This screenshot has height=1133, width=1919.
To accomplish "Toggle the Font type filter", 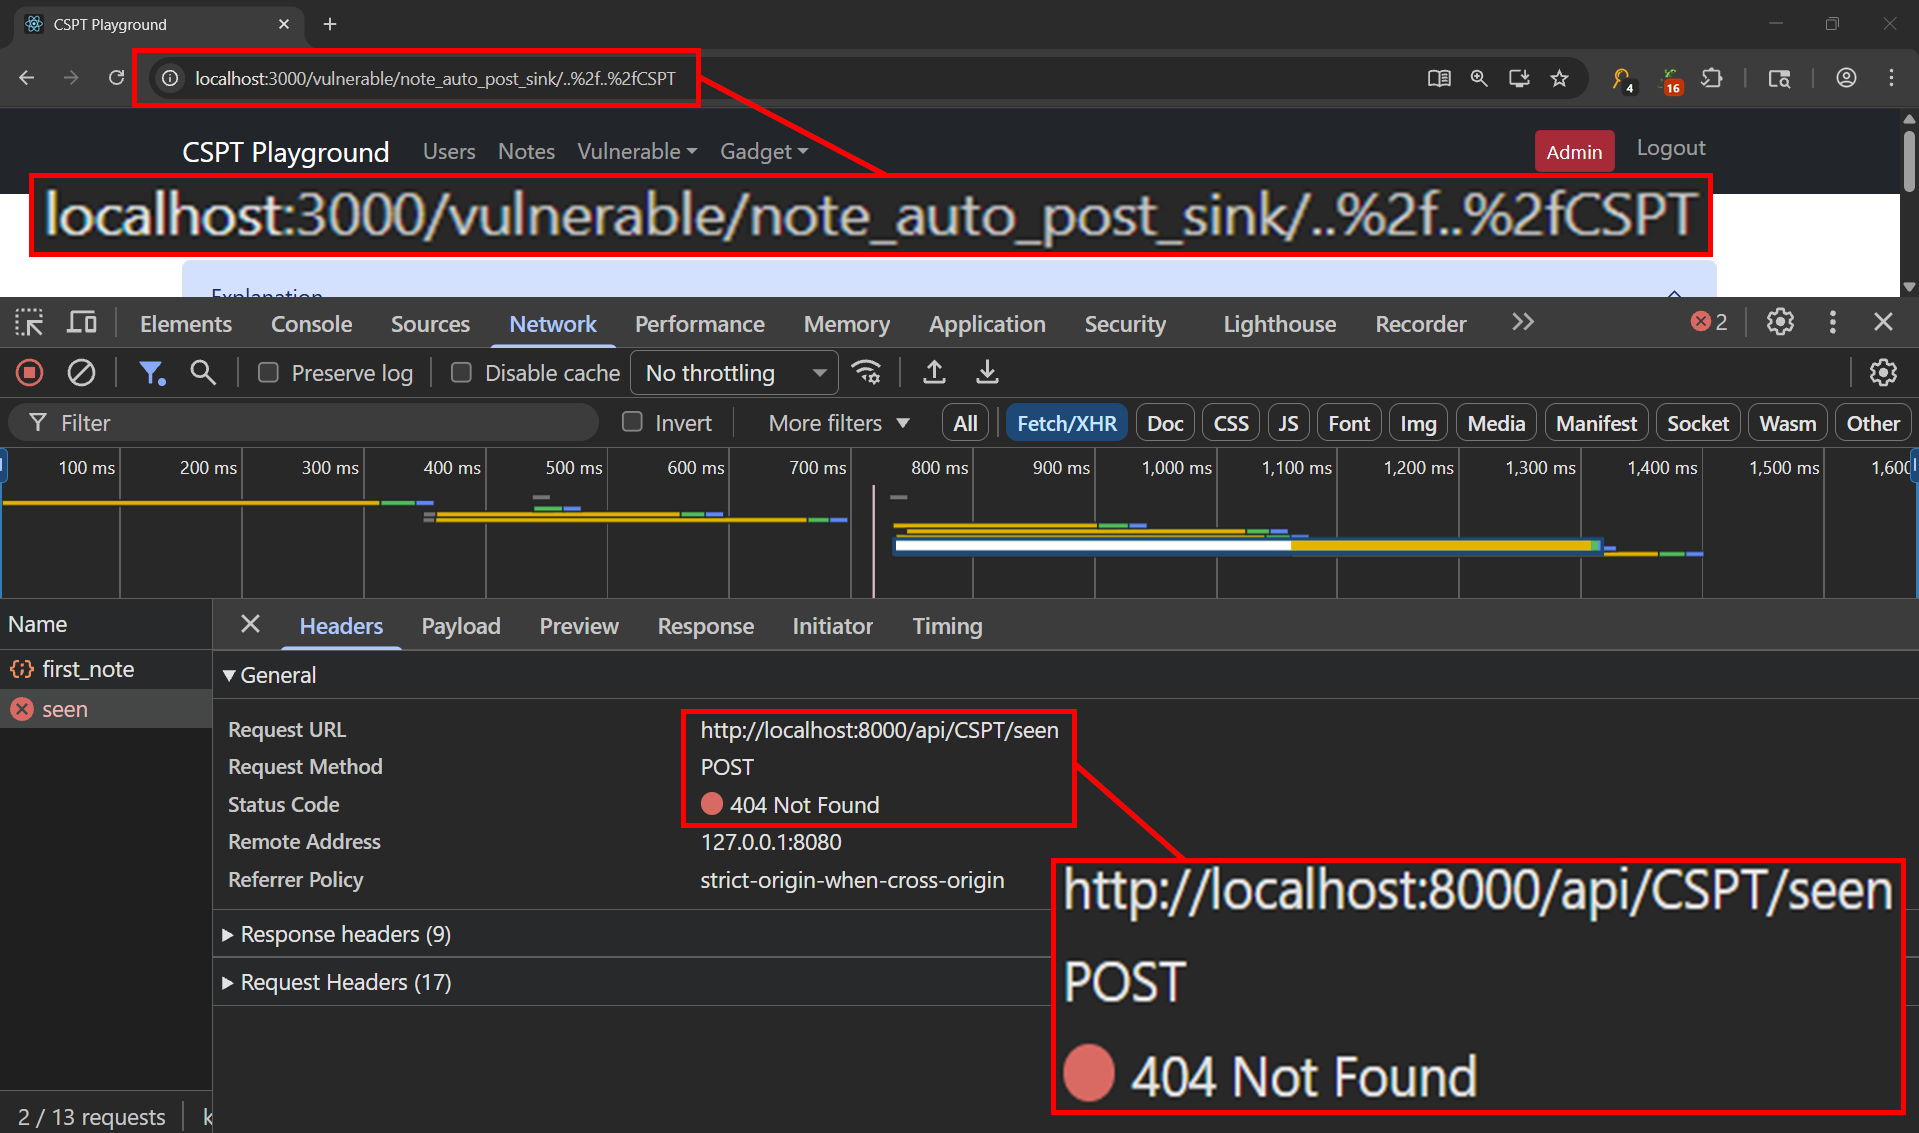I will (1349, 423).
